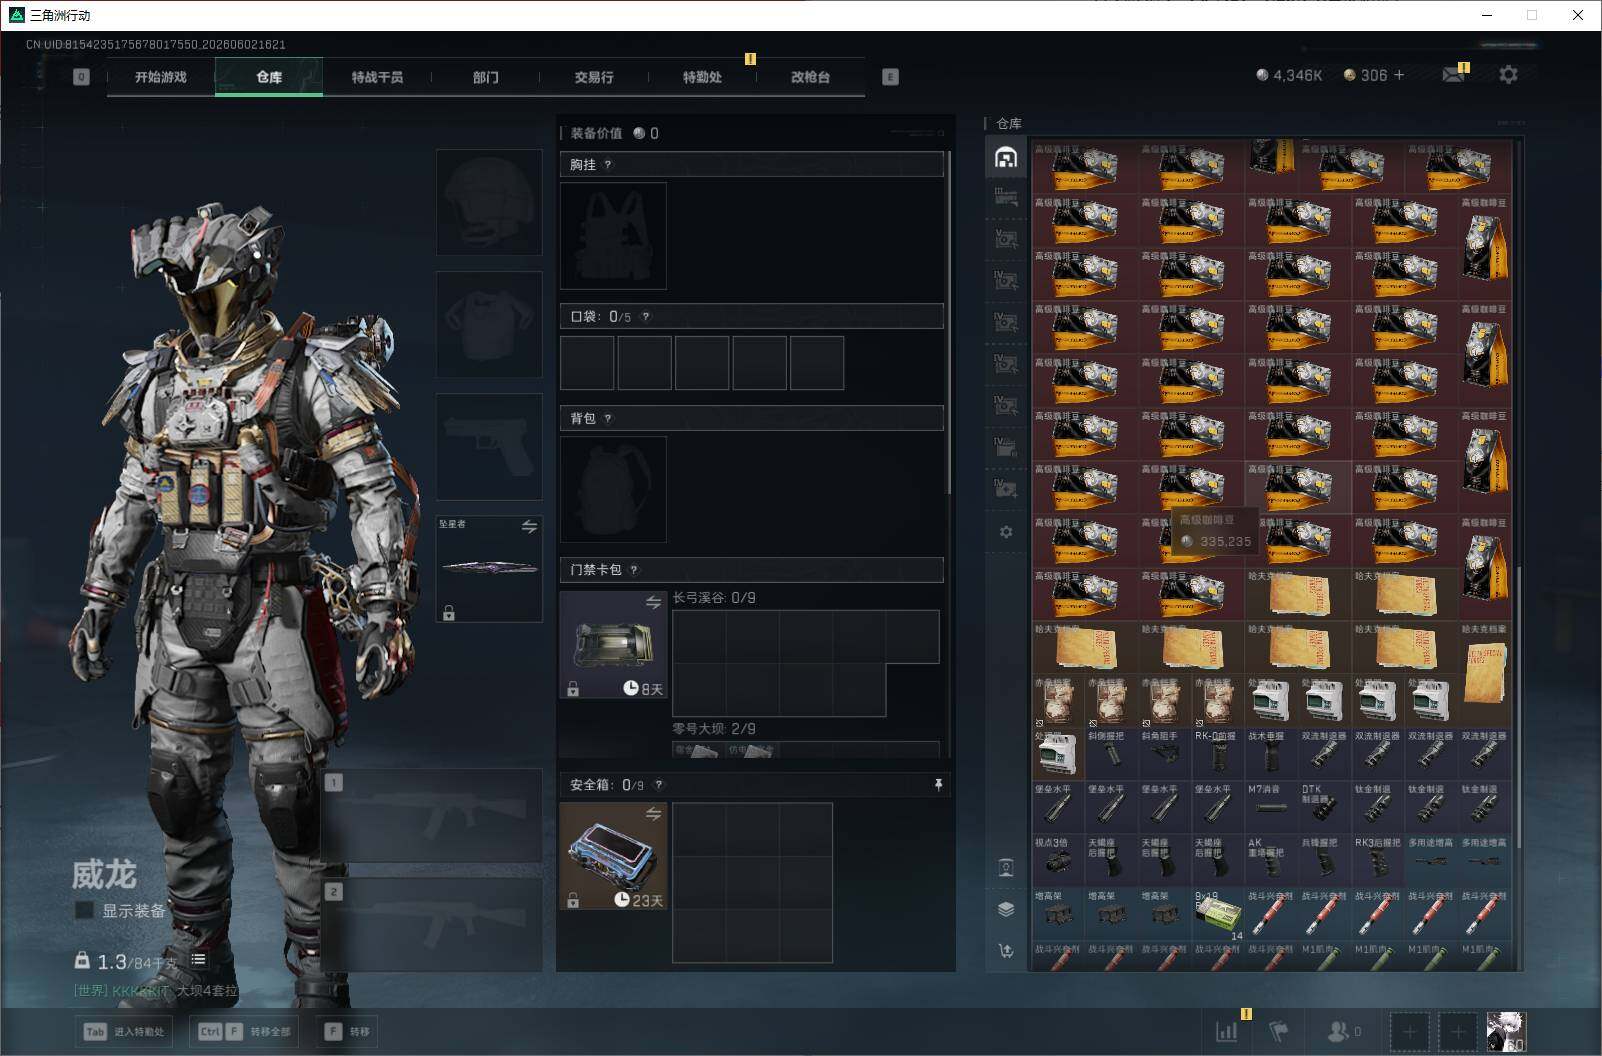
Task: Open the 特勤处 tab
Action: click(702, 77)
